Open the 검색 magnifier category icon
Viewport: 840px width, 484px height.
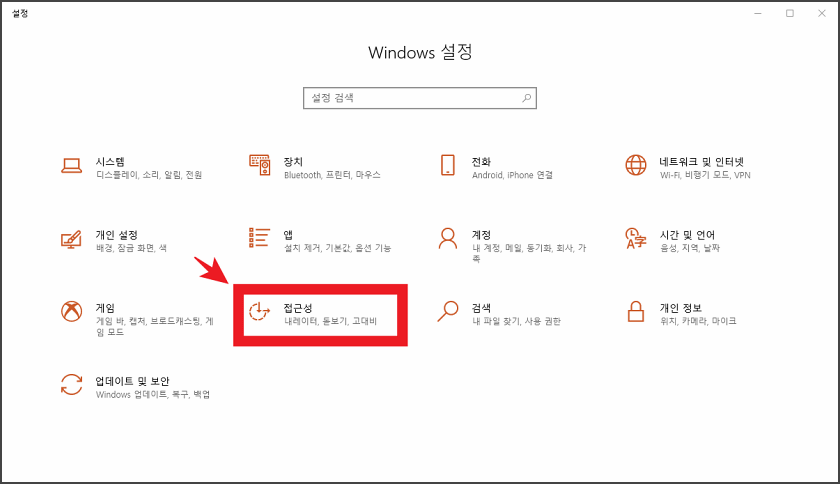(x=448, y=311)
